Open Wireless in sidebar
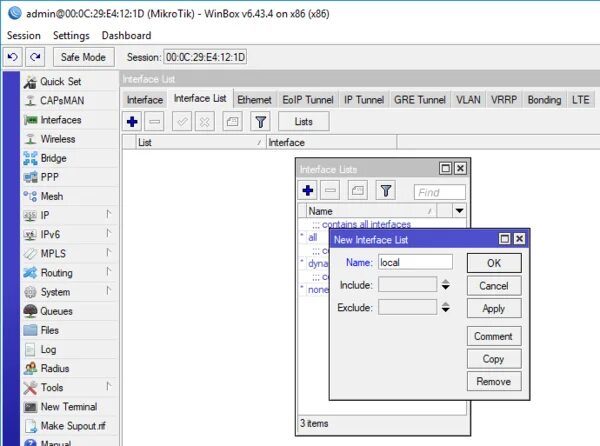The image size is (600, 446). point(70,139)
